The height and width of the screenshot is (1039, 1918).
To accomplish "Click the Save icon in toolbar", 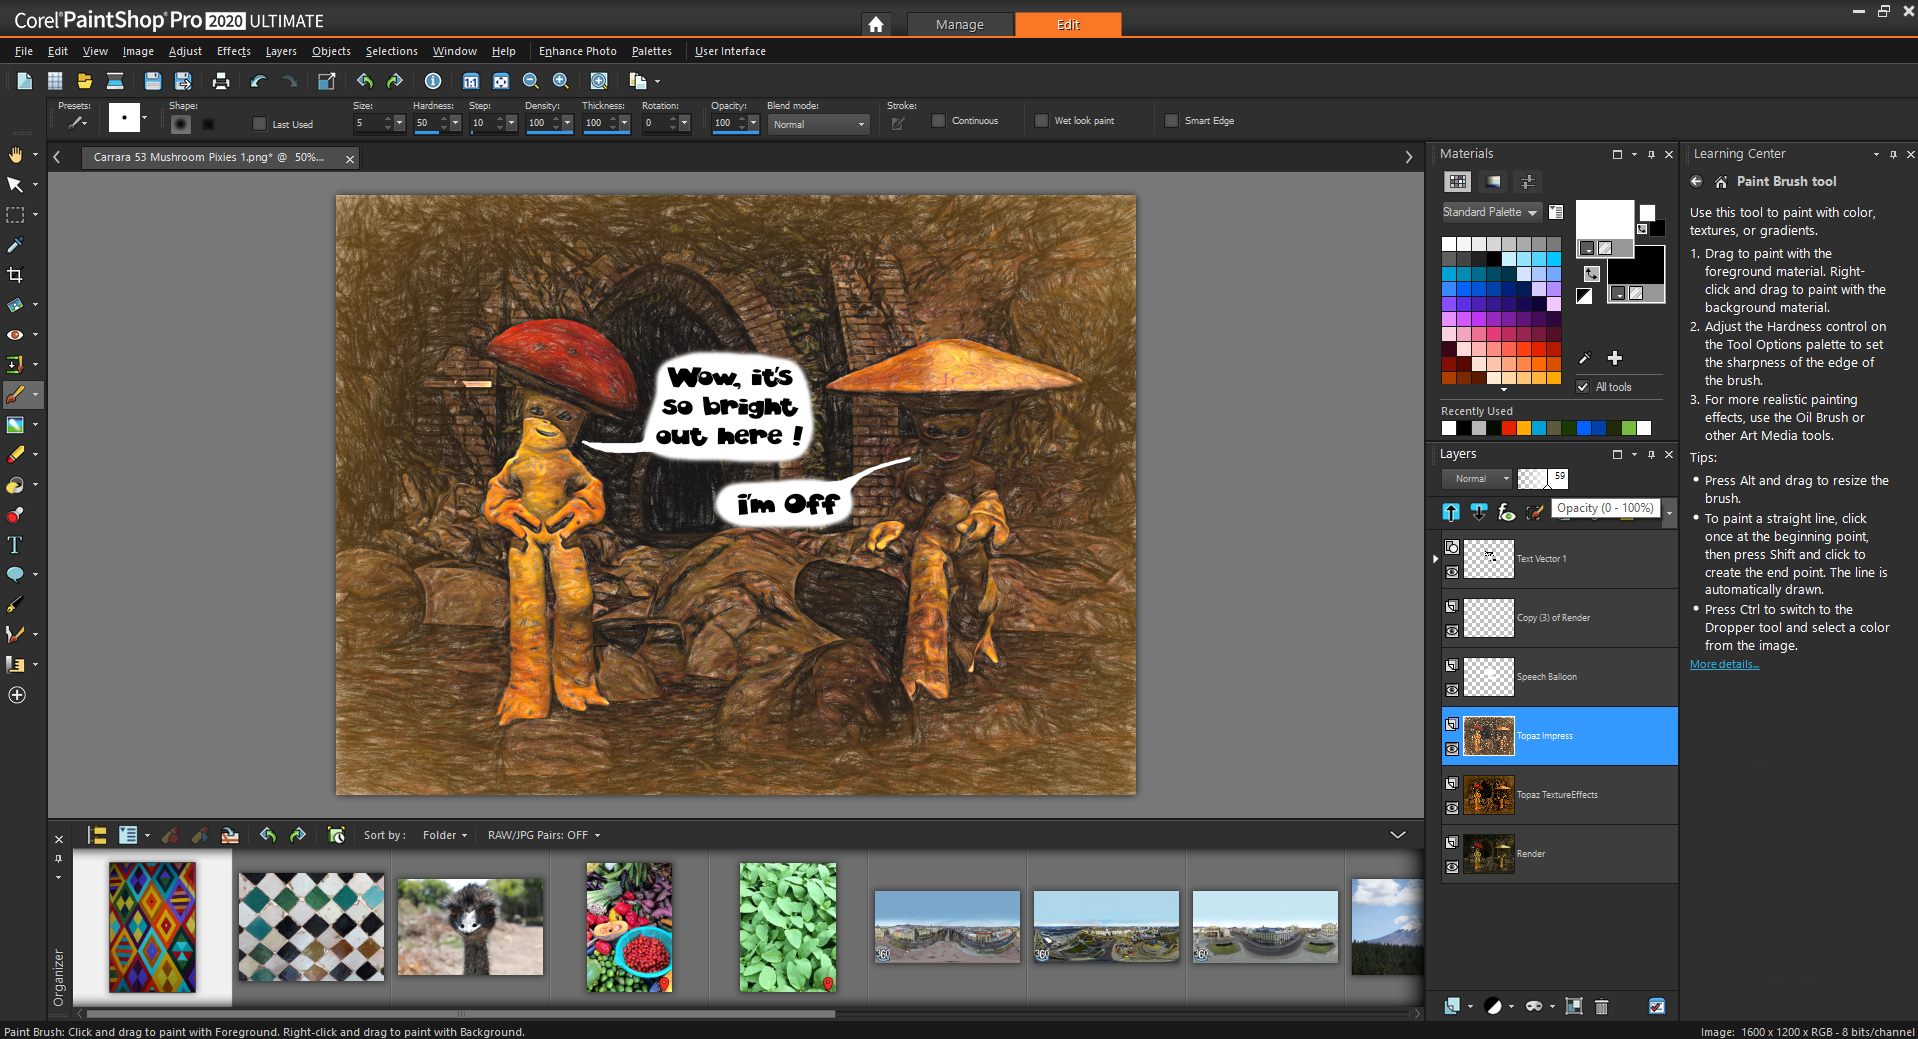I will (152, 81).
